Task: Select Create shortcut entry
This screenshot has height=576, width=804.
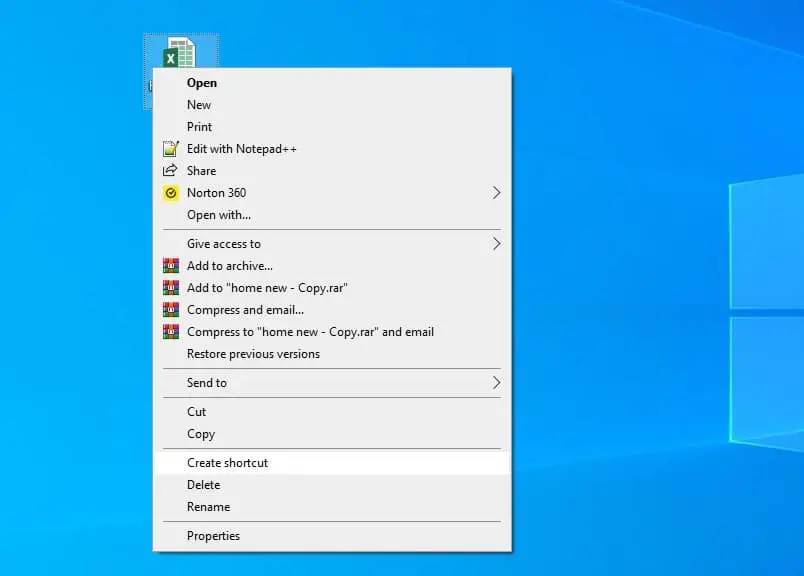Action: (x=228, y=463)
